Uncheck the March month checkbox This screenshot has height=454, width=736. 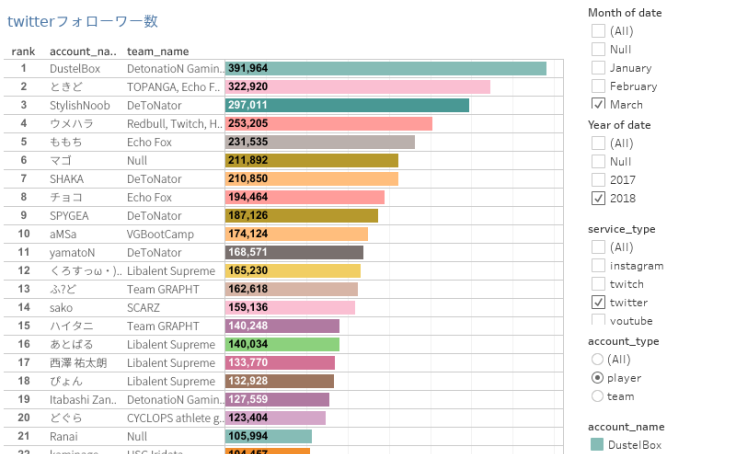[x=598, y=104]
